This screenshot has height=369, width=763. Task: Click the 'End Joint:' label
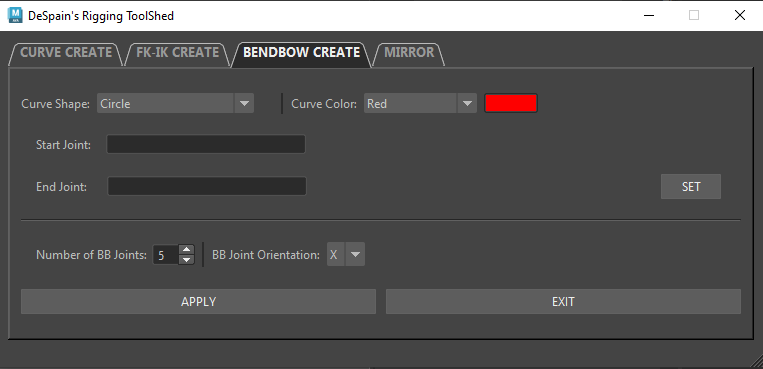(x=61, y=186)
